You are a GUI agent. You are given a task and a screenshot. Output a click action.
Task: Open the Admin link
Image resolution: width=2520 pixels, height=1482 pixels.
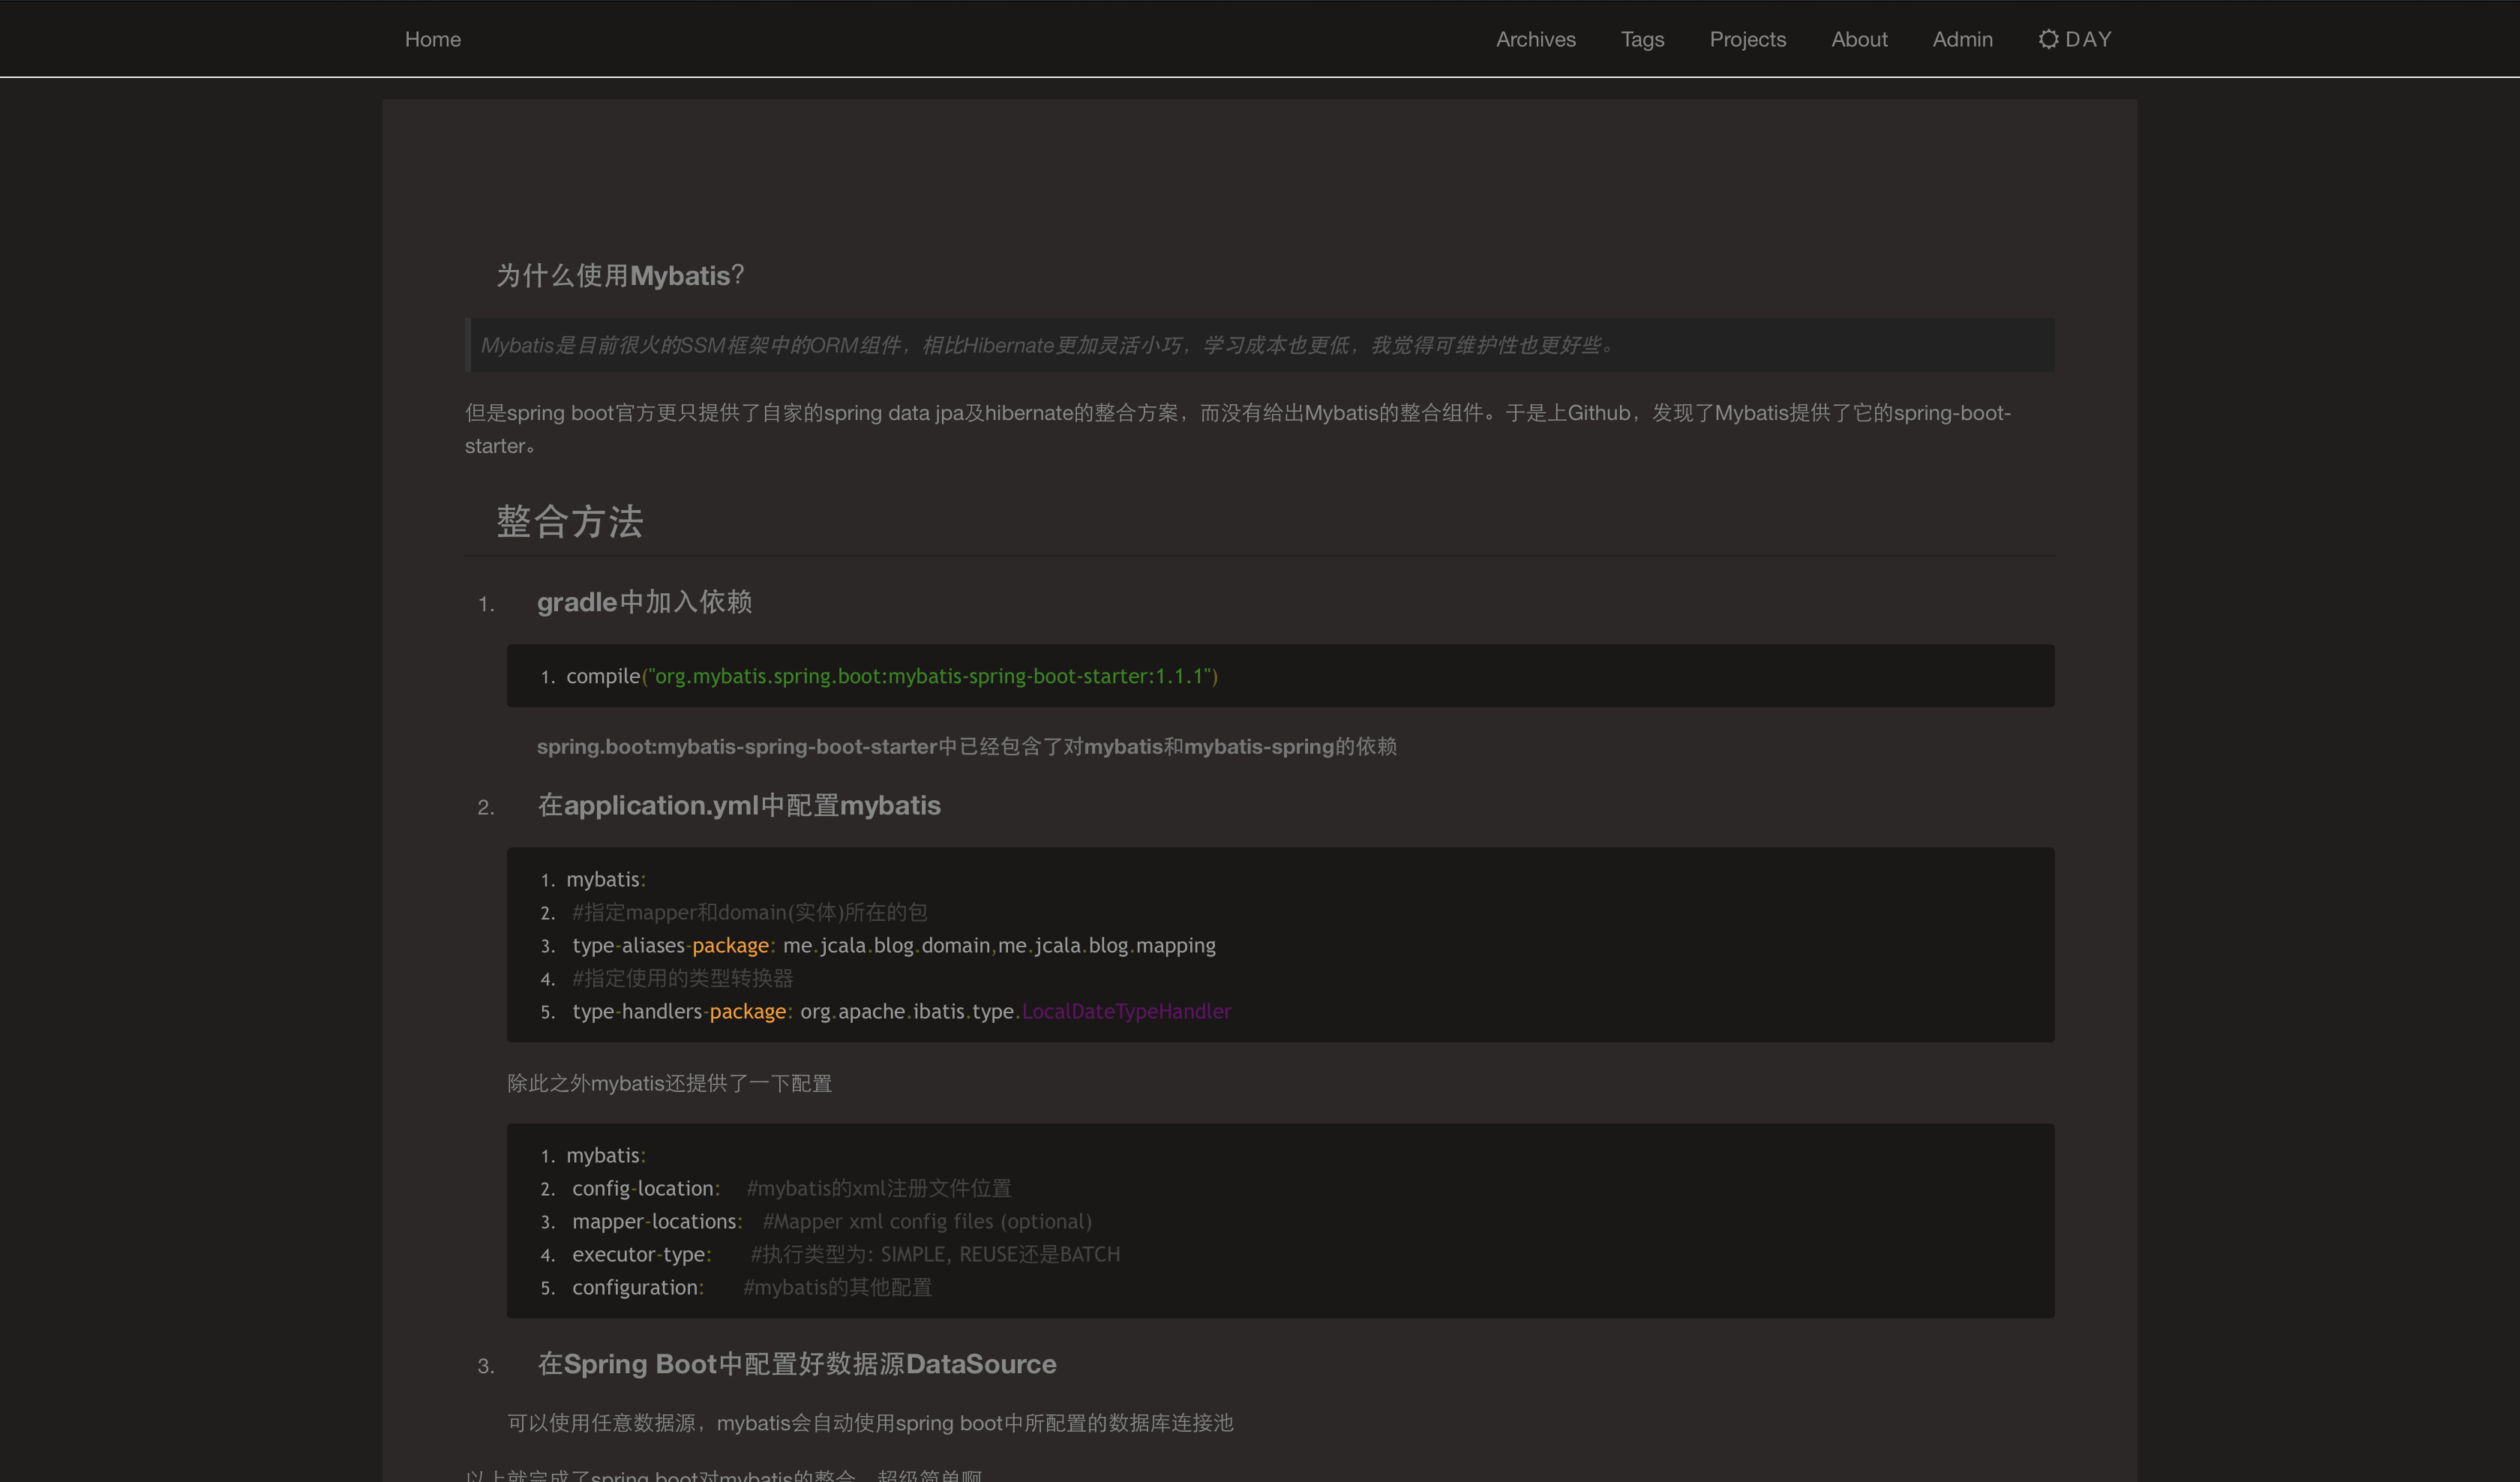[x=1962, y=39]
